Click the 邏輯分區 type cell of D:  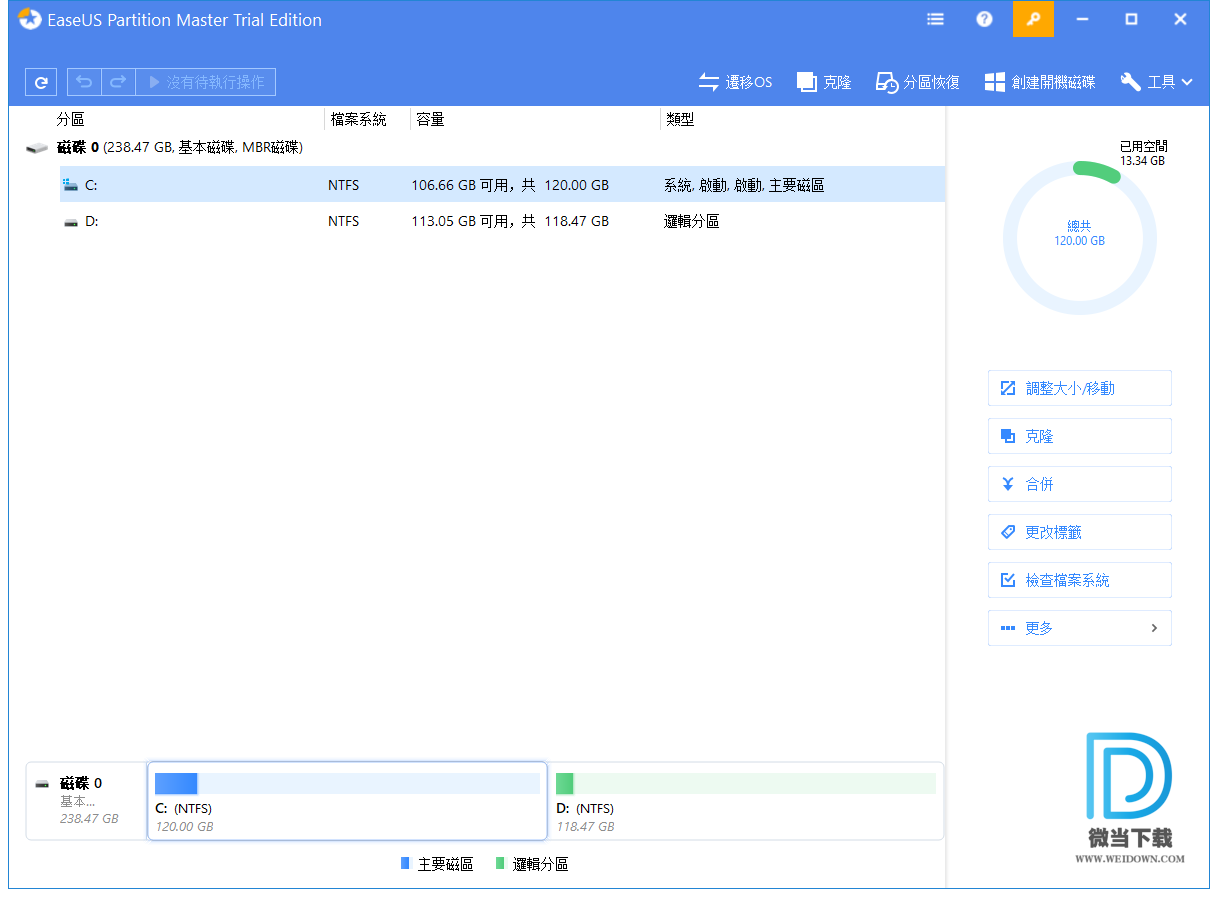[691, 221]
